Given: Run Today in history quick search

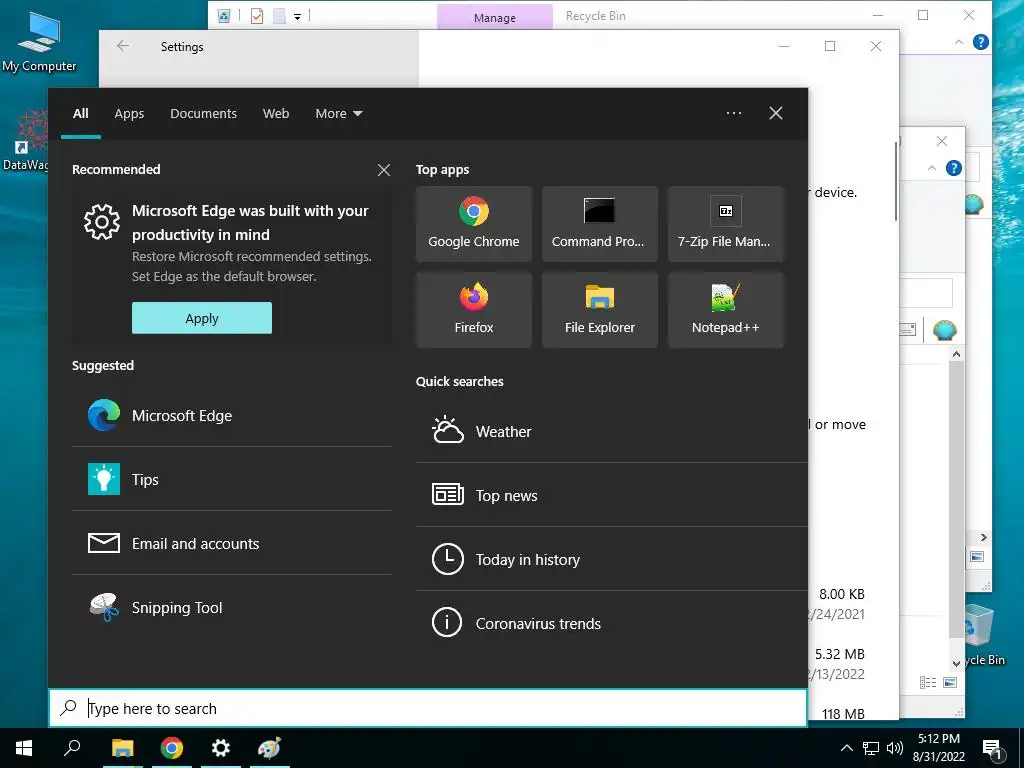Looking at the screenshot, I should click(611, 559).
